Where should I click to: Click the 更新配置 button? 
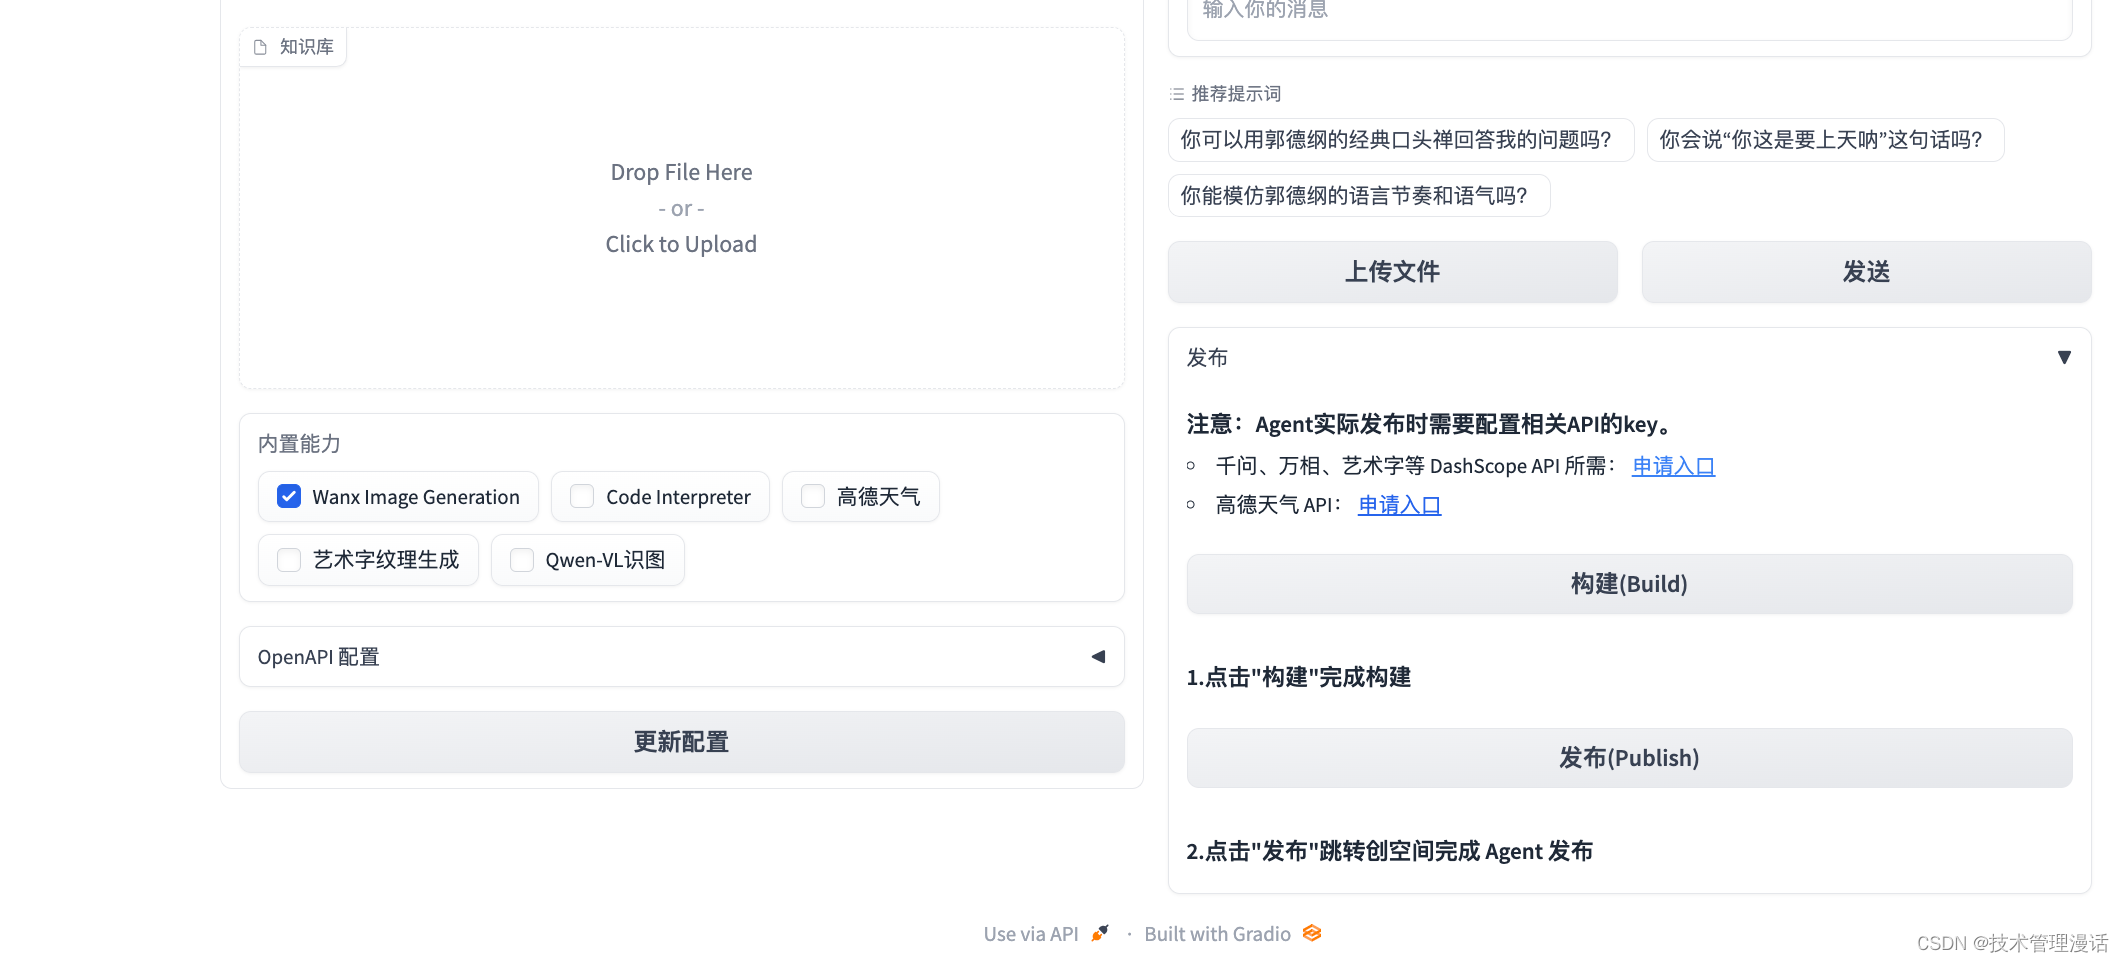681,742
